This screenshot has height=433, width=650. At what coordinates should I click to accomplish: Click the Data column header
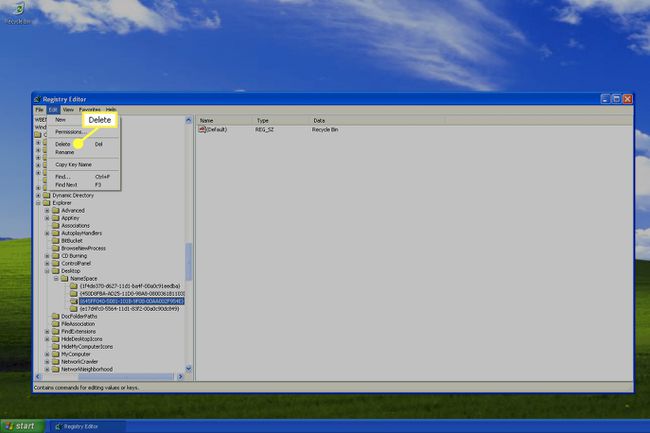pos(377,121)
